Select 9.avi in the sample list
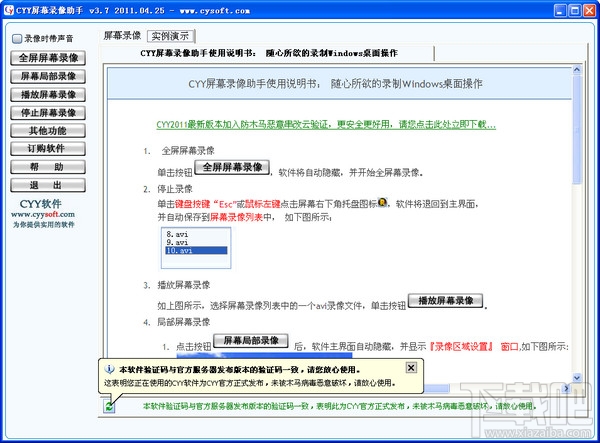Screen dimensions: 600x443 click(178, 242)
